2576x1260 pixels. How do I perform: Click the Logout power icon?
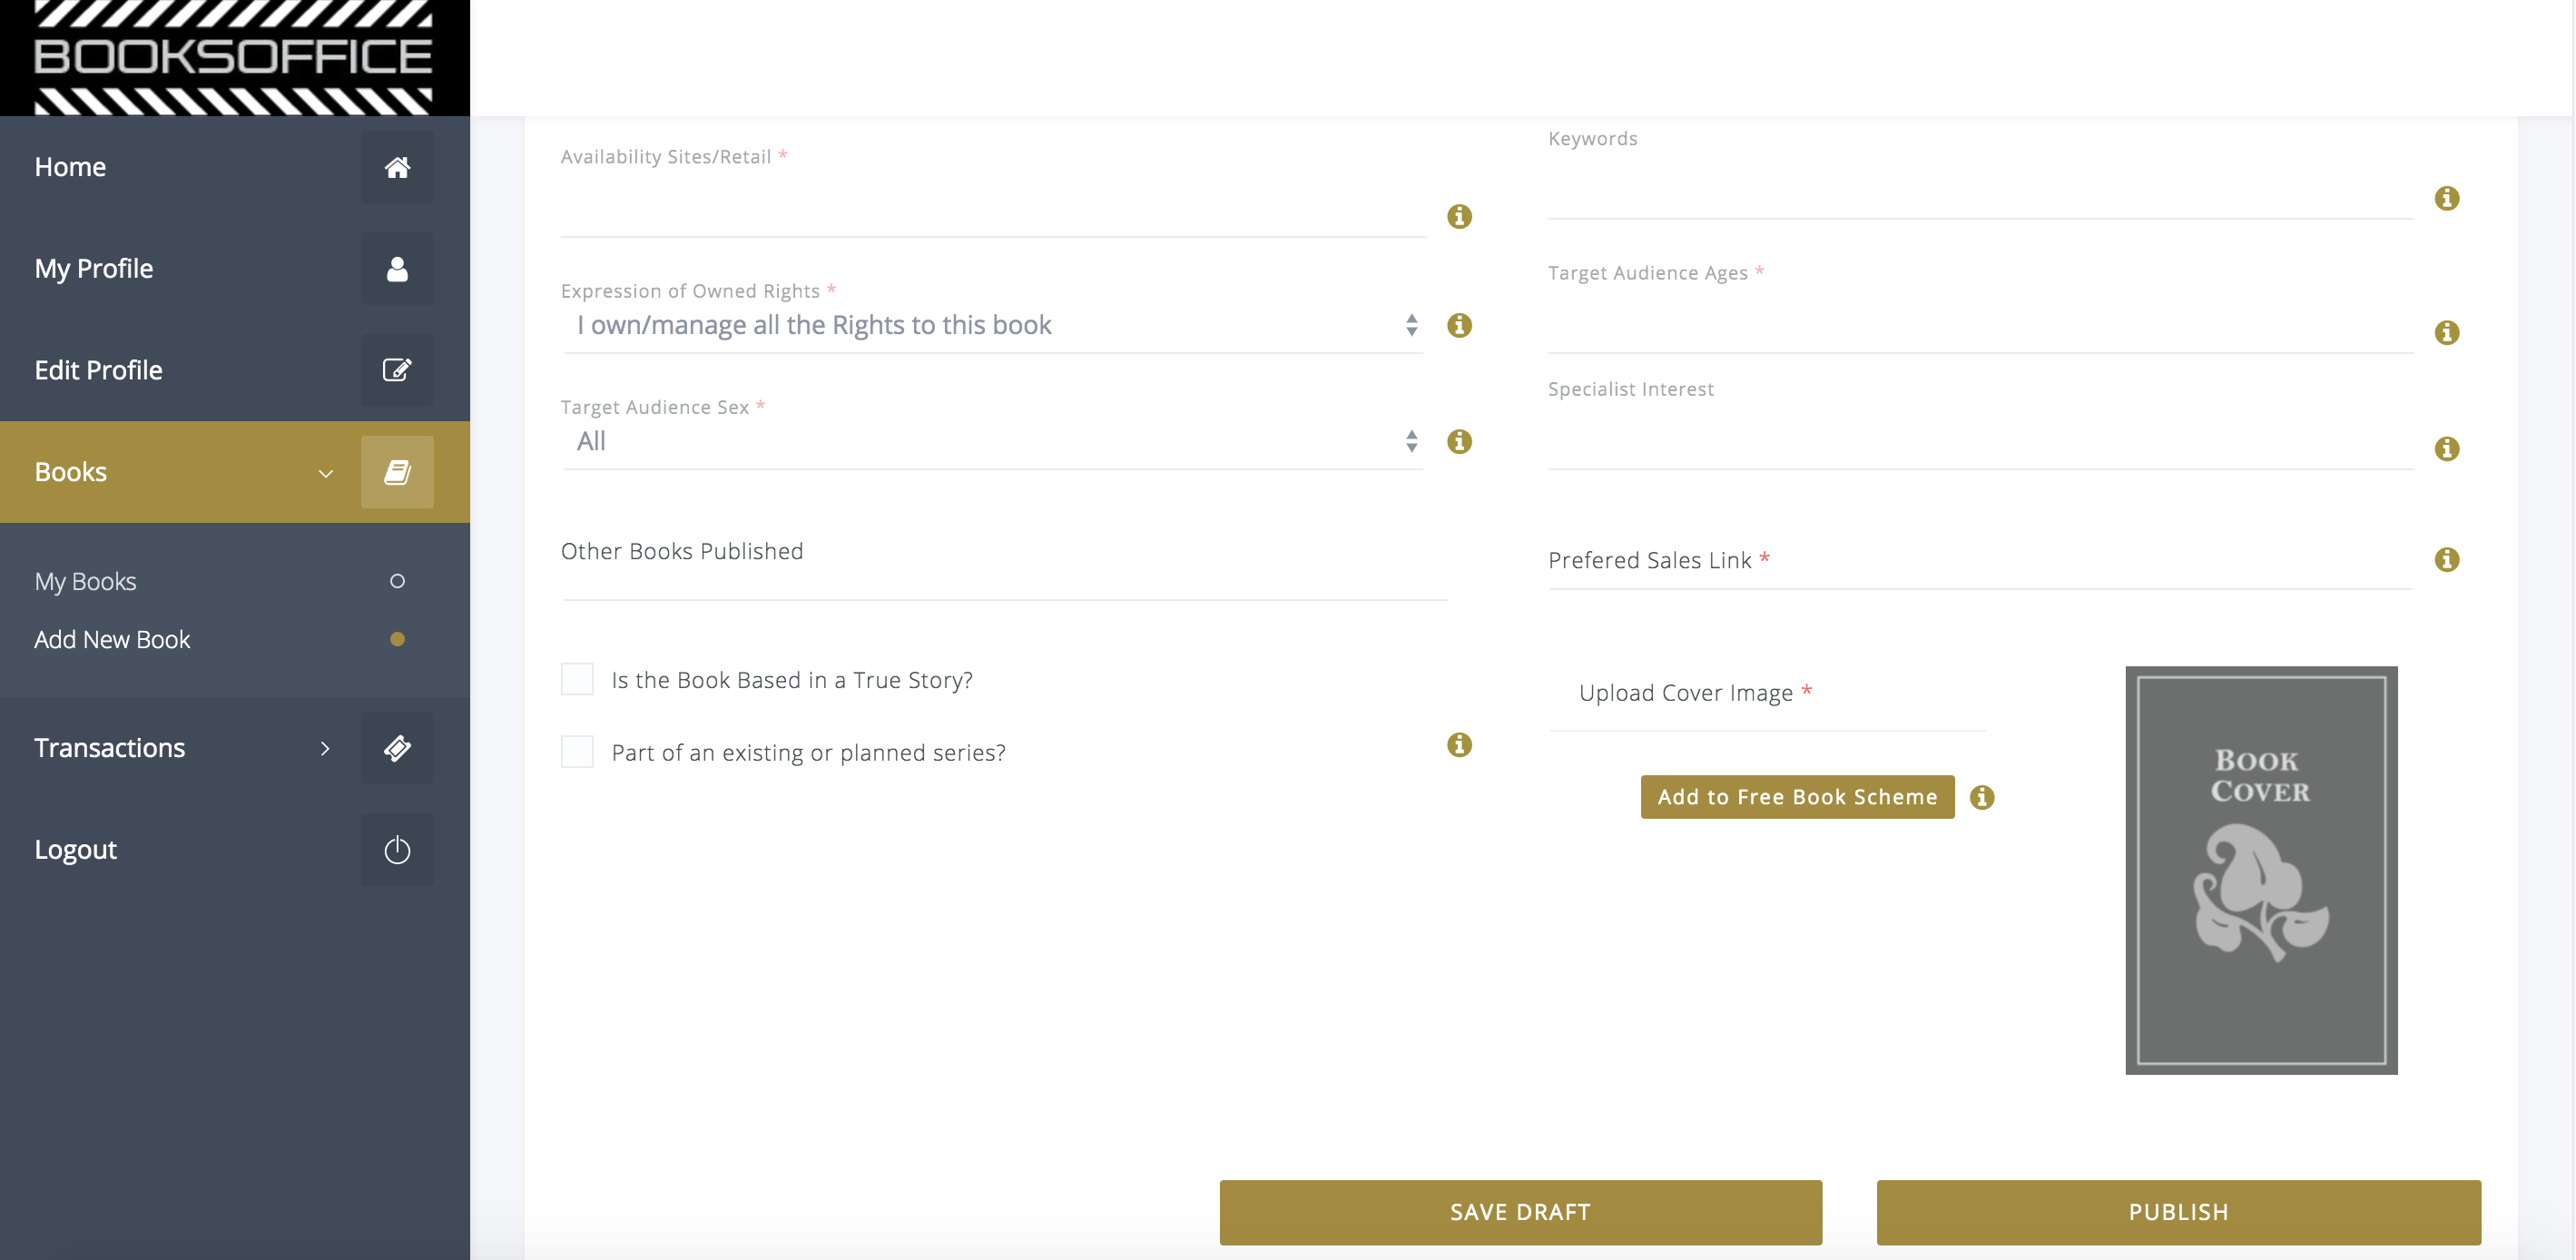(x=397, y=850)
